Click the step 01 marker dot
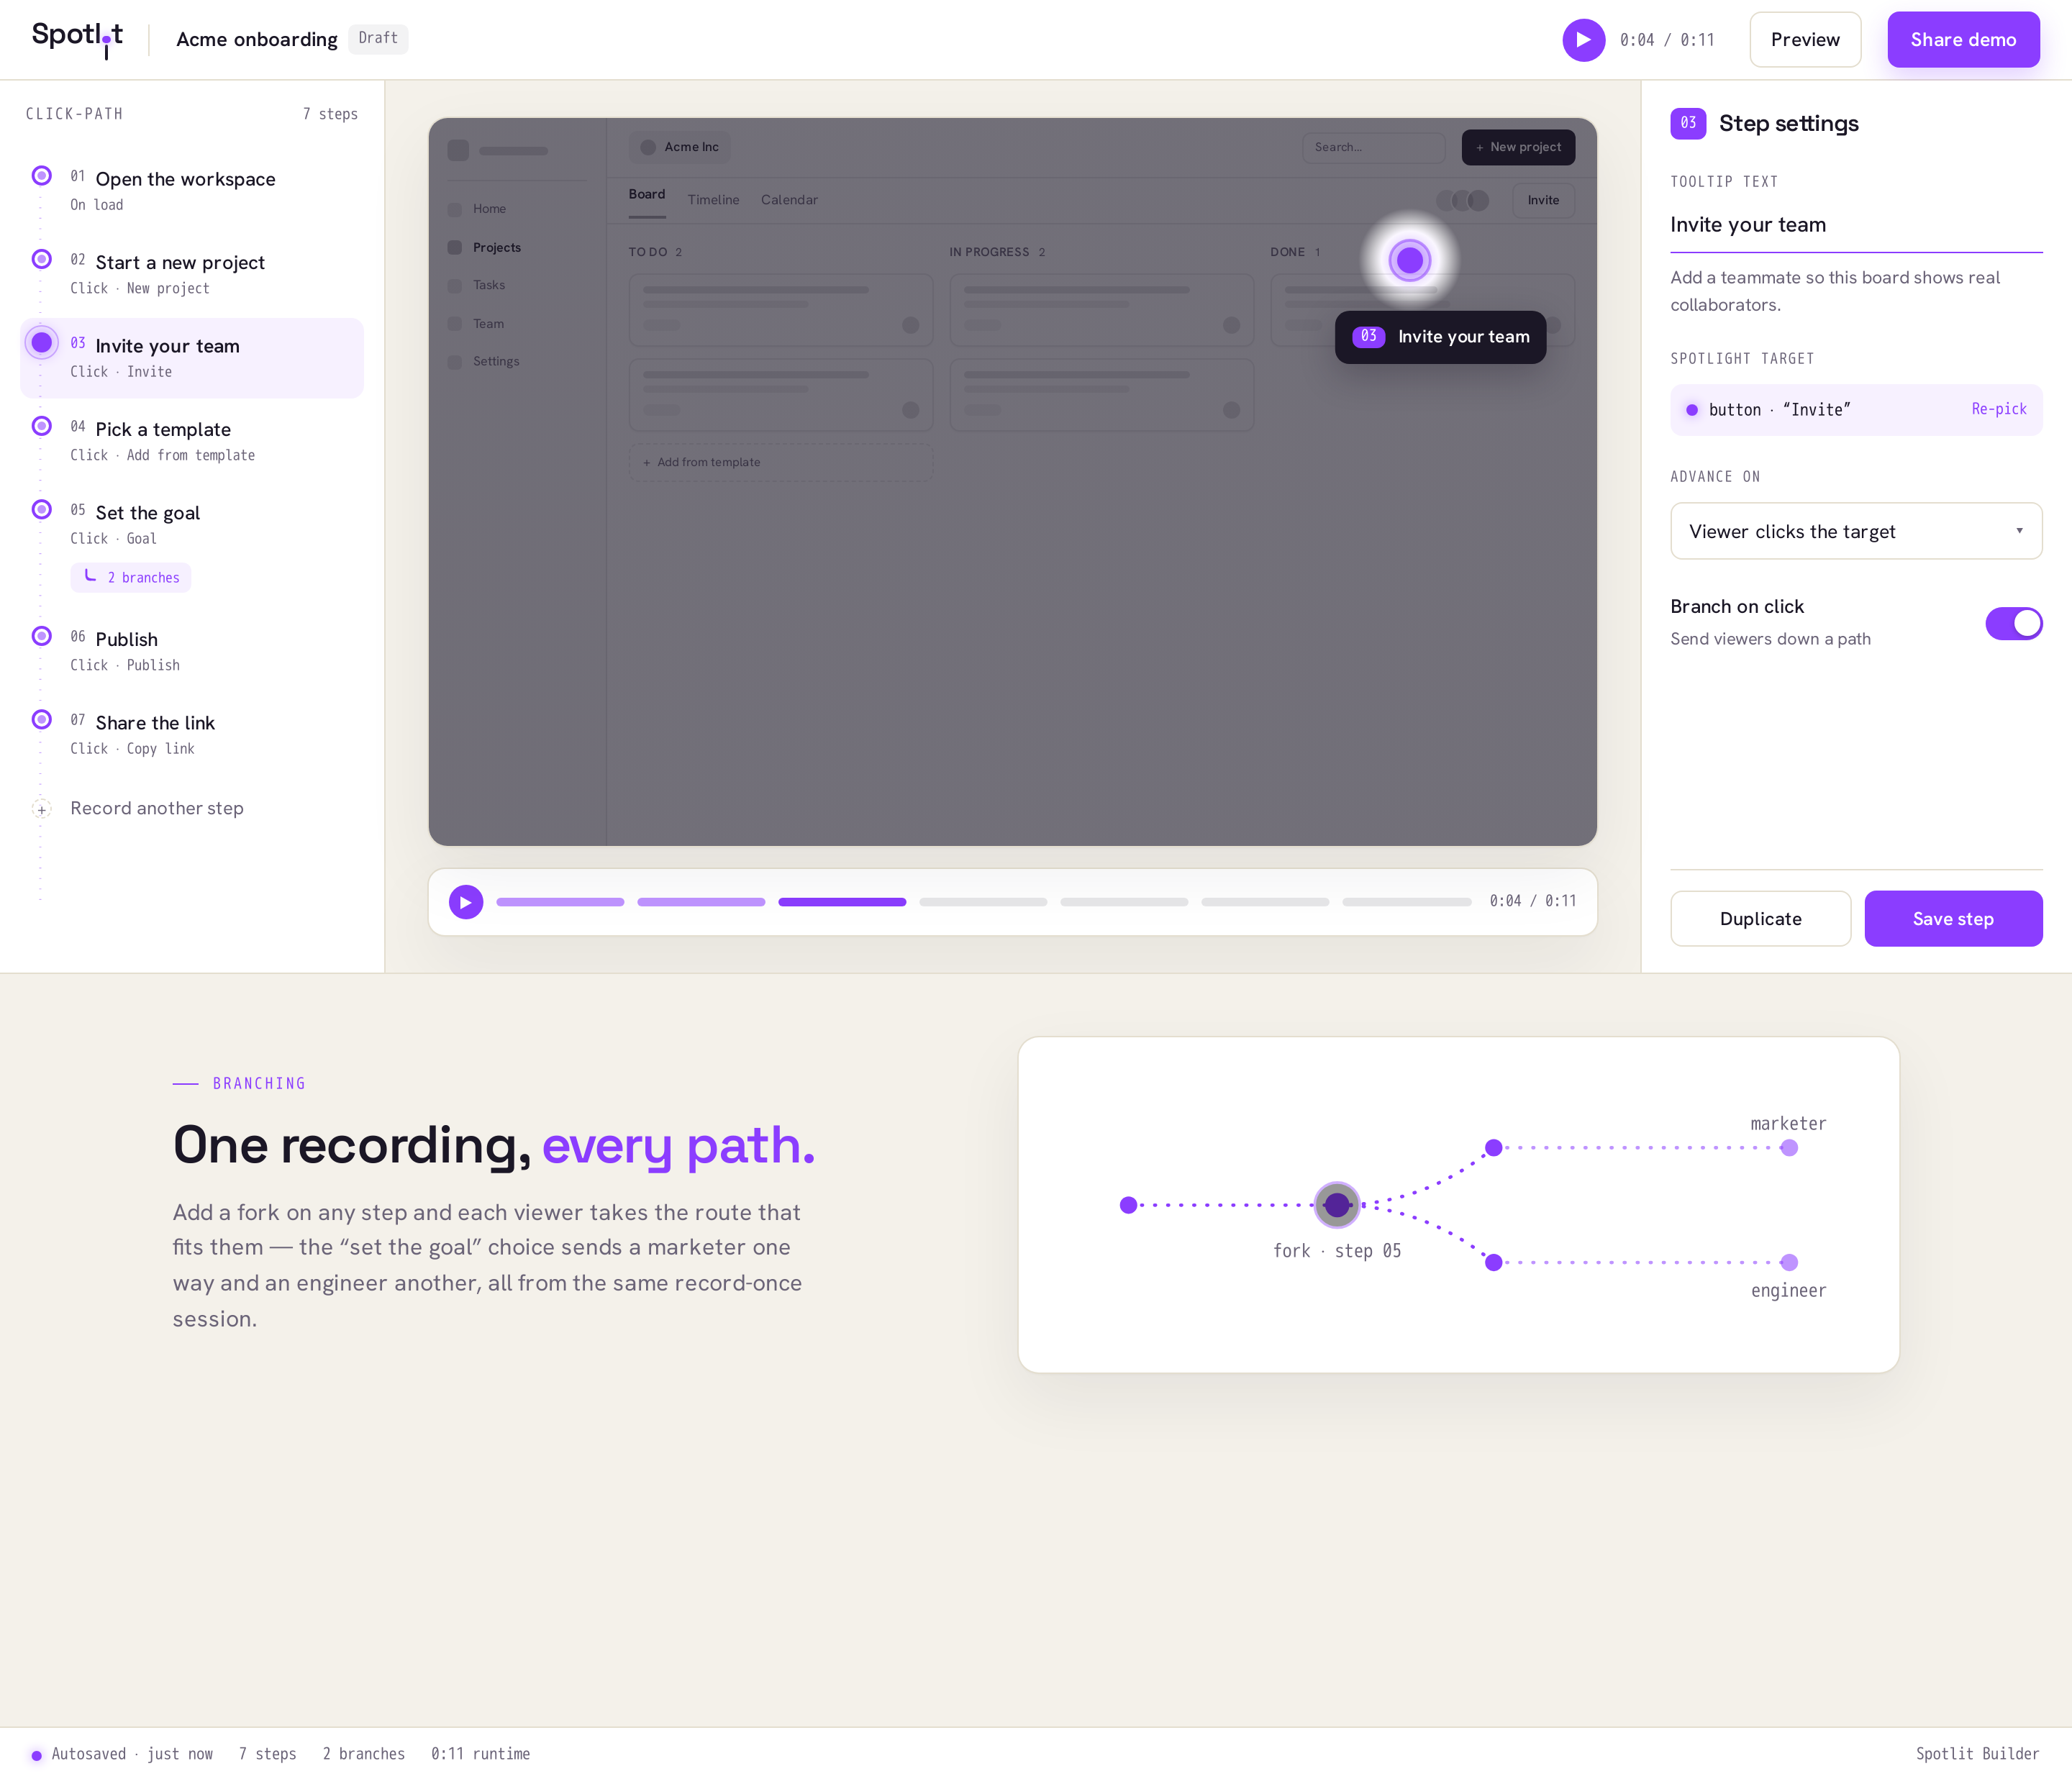 pos(41,176)
